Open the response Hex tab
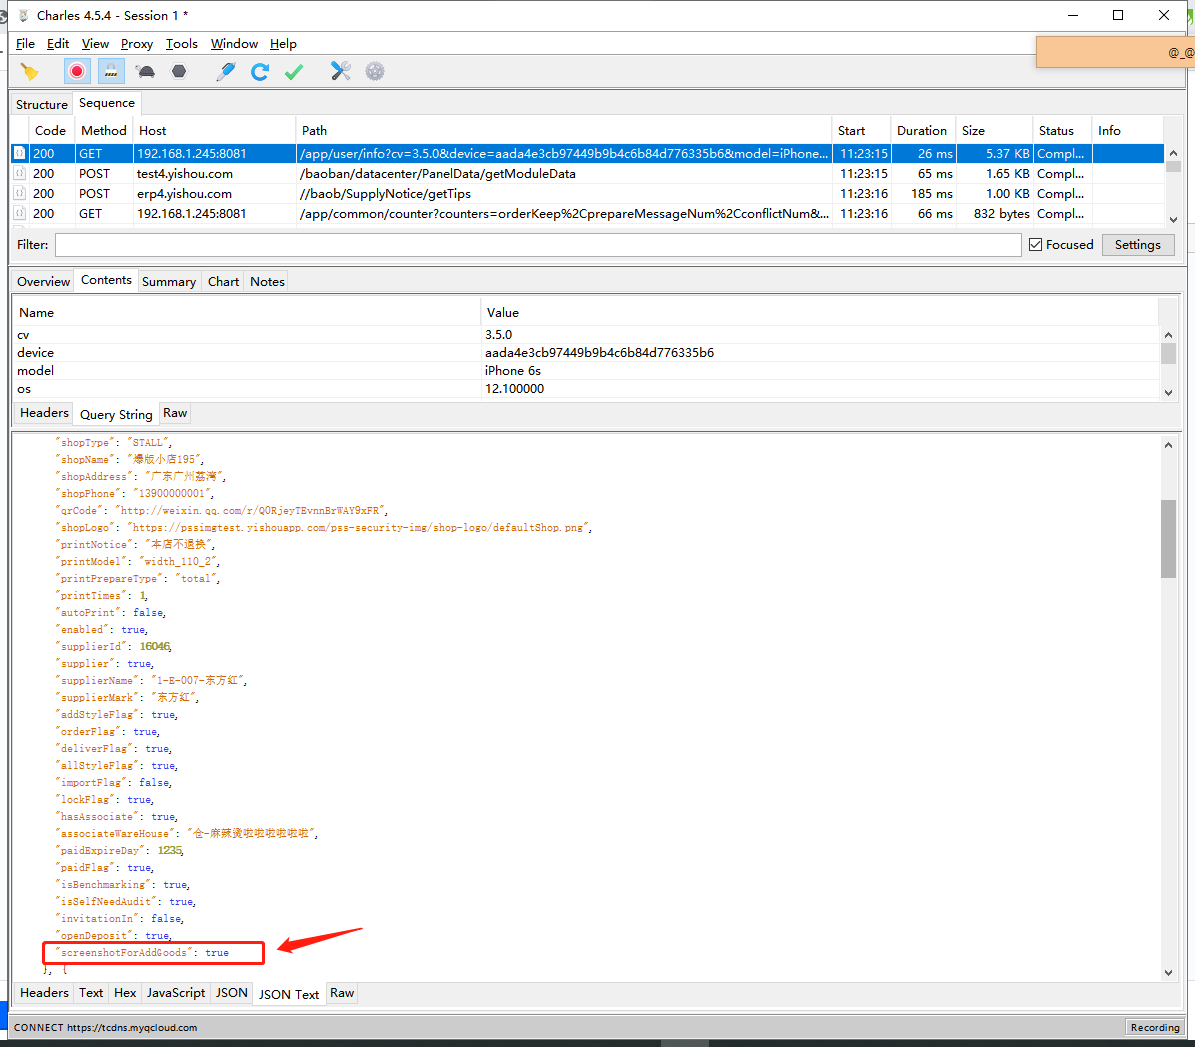The height and width of the screenshot is (1047, 1195). [x=125, y=992]
